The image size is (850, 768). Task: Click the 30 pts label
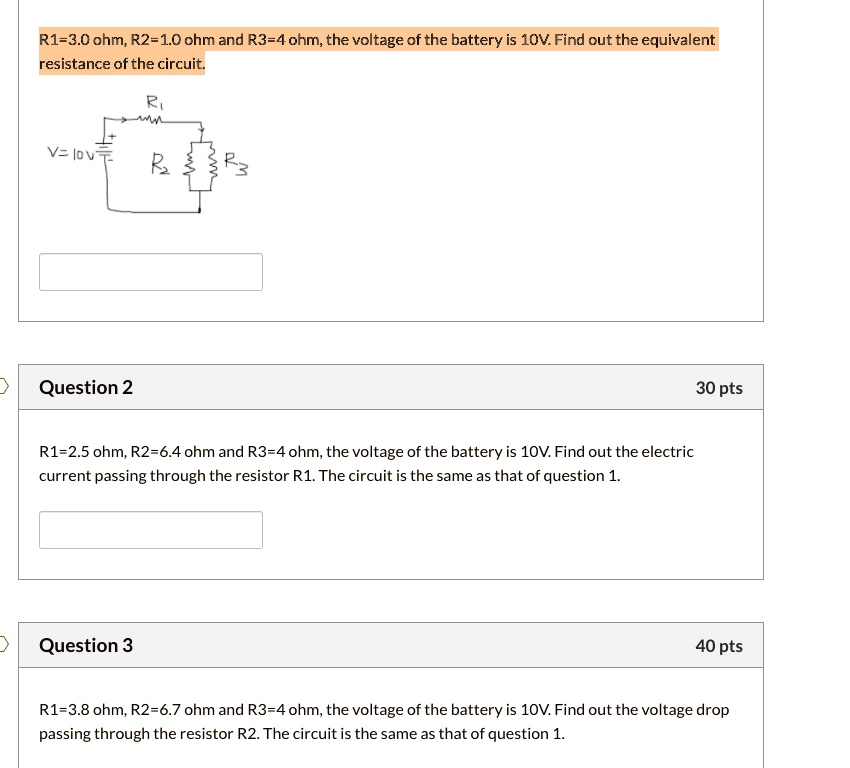(719, 387)
